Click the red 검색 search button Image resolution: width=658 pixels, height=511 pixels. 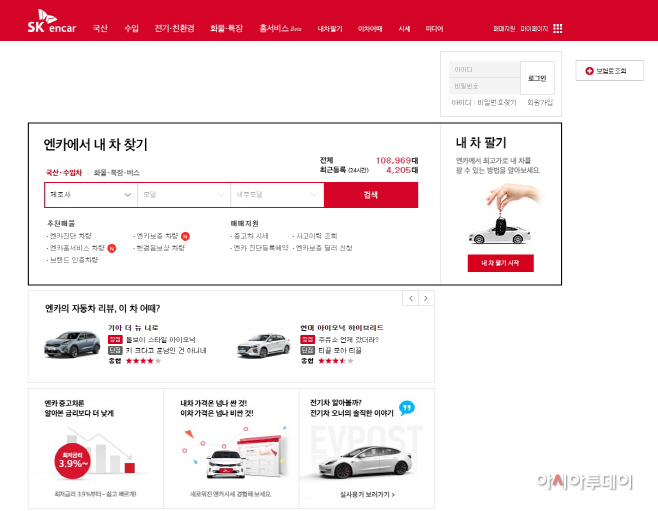371,195
